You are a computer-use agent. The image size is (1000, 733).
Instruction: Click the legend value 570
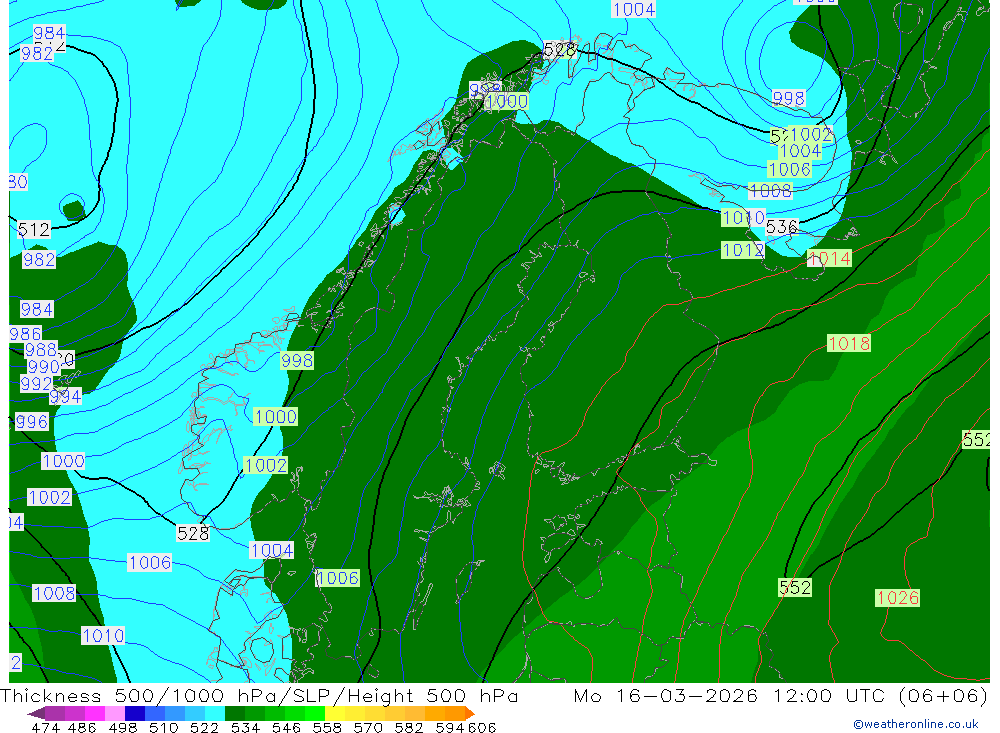coord(368,727)
